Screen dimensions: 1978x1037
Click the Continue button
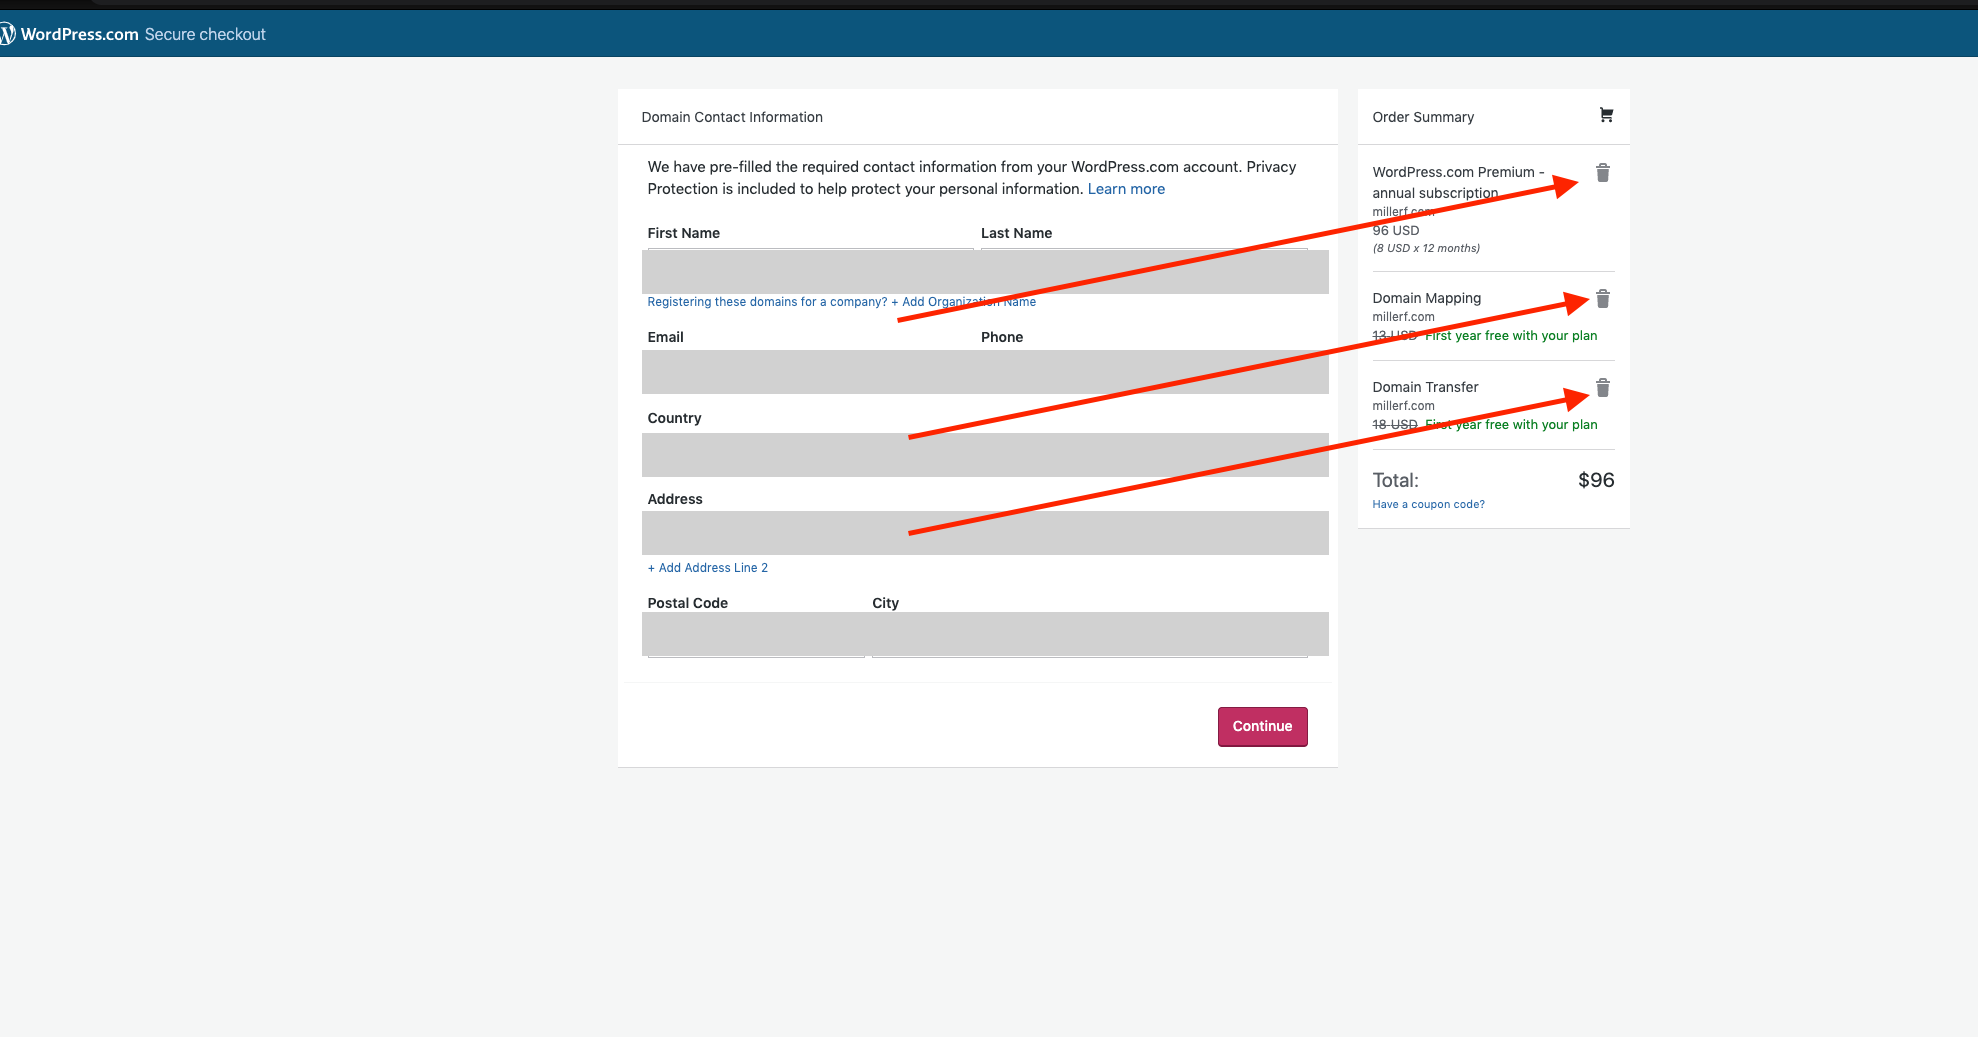pyautogui.click(x=1262, y=727)
